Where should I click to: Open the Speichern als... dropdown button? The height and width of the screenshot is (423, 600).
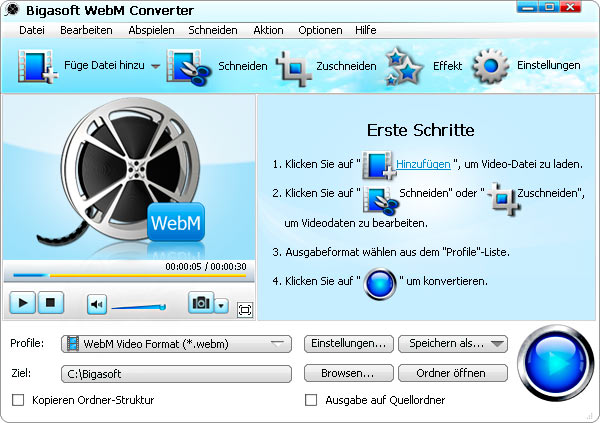(453, 343)
